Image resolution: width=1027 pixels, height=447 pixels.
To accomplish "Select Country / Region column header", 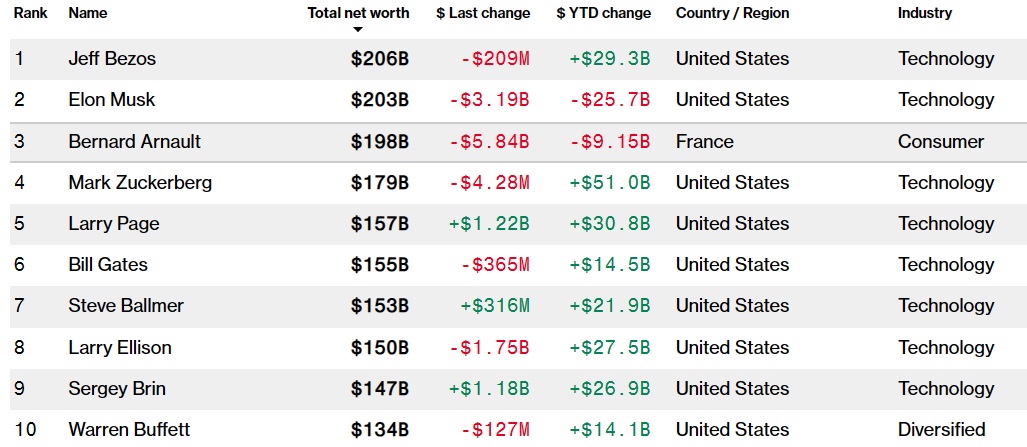I will [732, 13].
